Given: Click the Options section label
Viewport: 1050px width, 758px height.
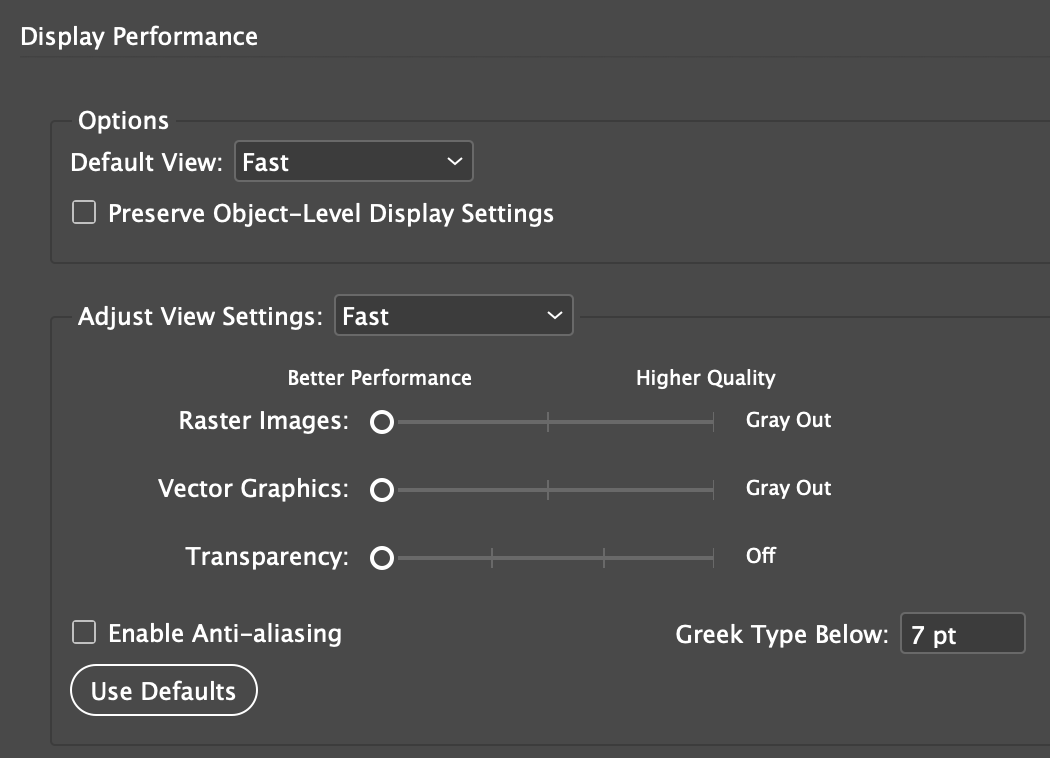Looking at the screenshot, I should point(123,121).
